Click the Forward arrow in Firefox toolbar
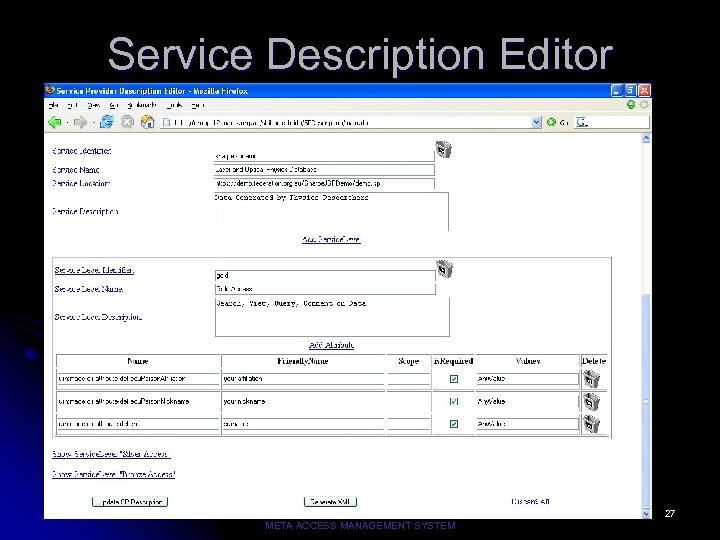The width and height of the screenshot is (720, 540). pos(80,122)
